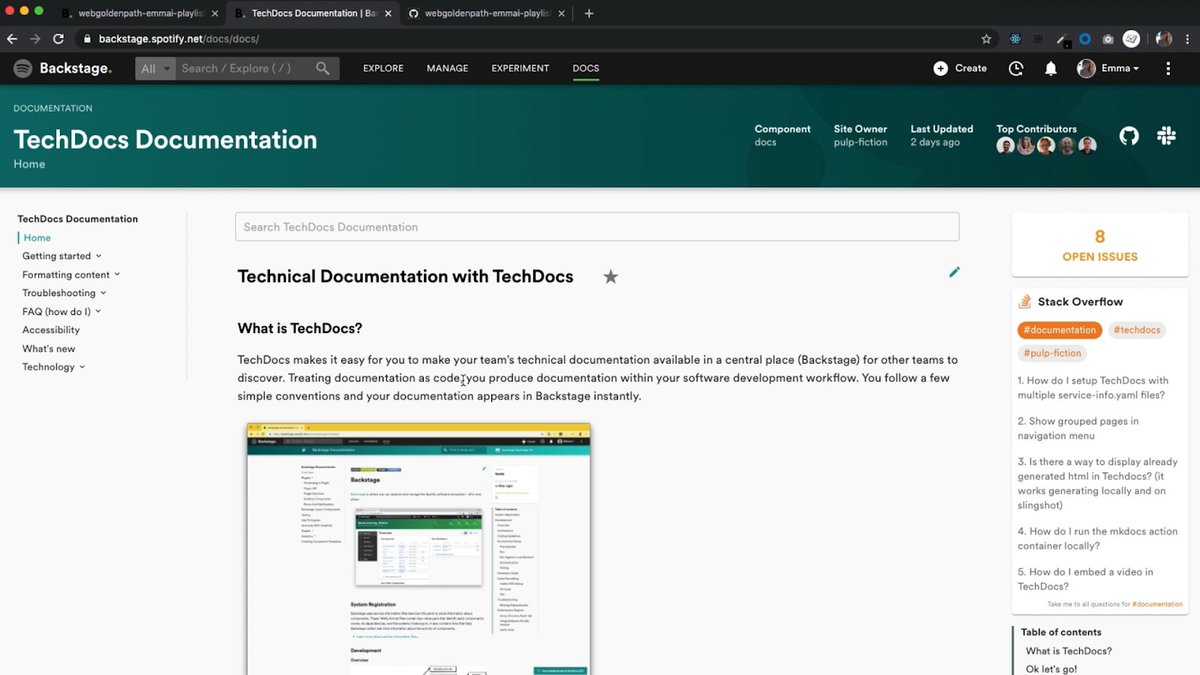Click the edit pencil icon for this page
Image resolution: width=1200 pixels, height=675 pixels.
pos(954,272)
